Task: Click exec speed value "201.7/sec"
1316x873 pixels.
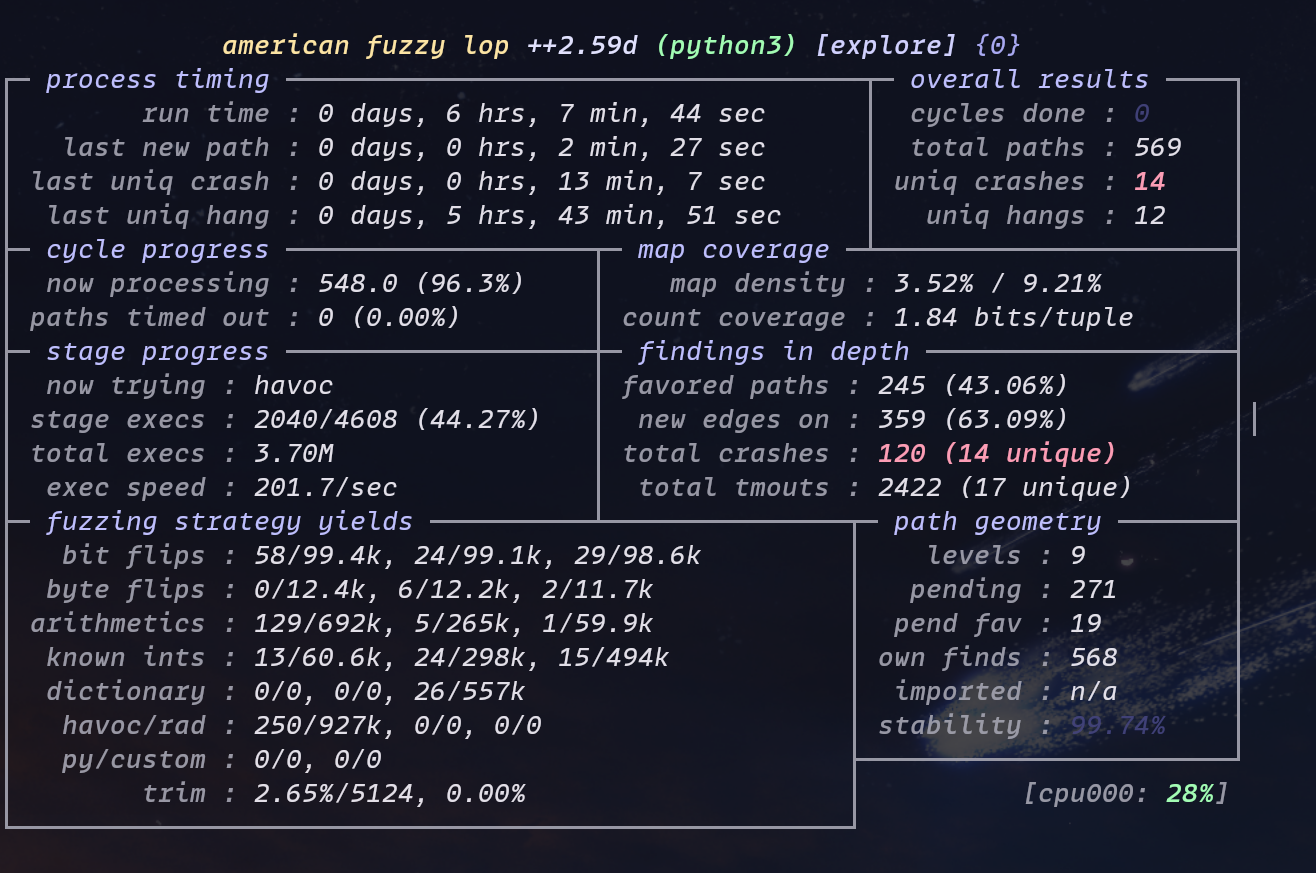Action: click(326, 488)
